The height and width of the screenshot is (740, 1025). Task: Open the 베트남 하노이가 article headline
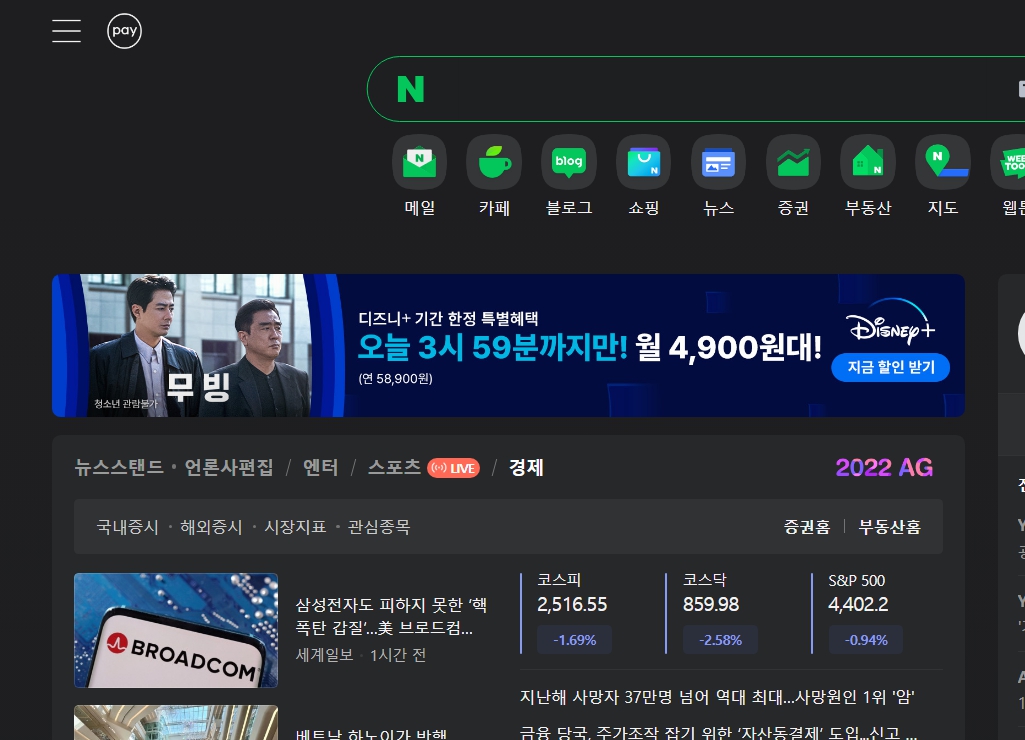click(x=371, y=733)
